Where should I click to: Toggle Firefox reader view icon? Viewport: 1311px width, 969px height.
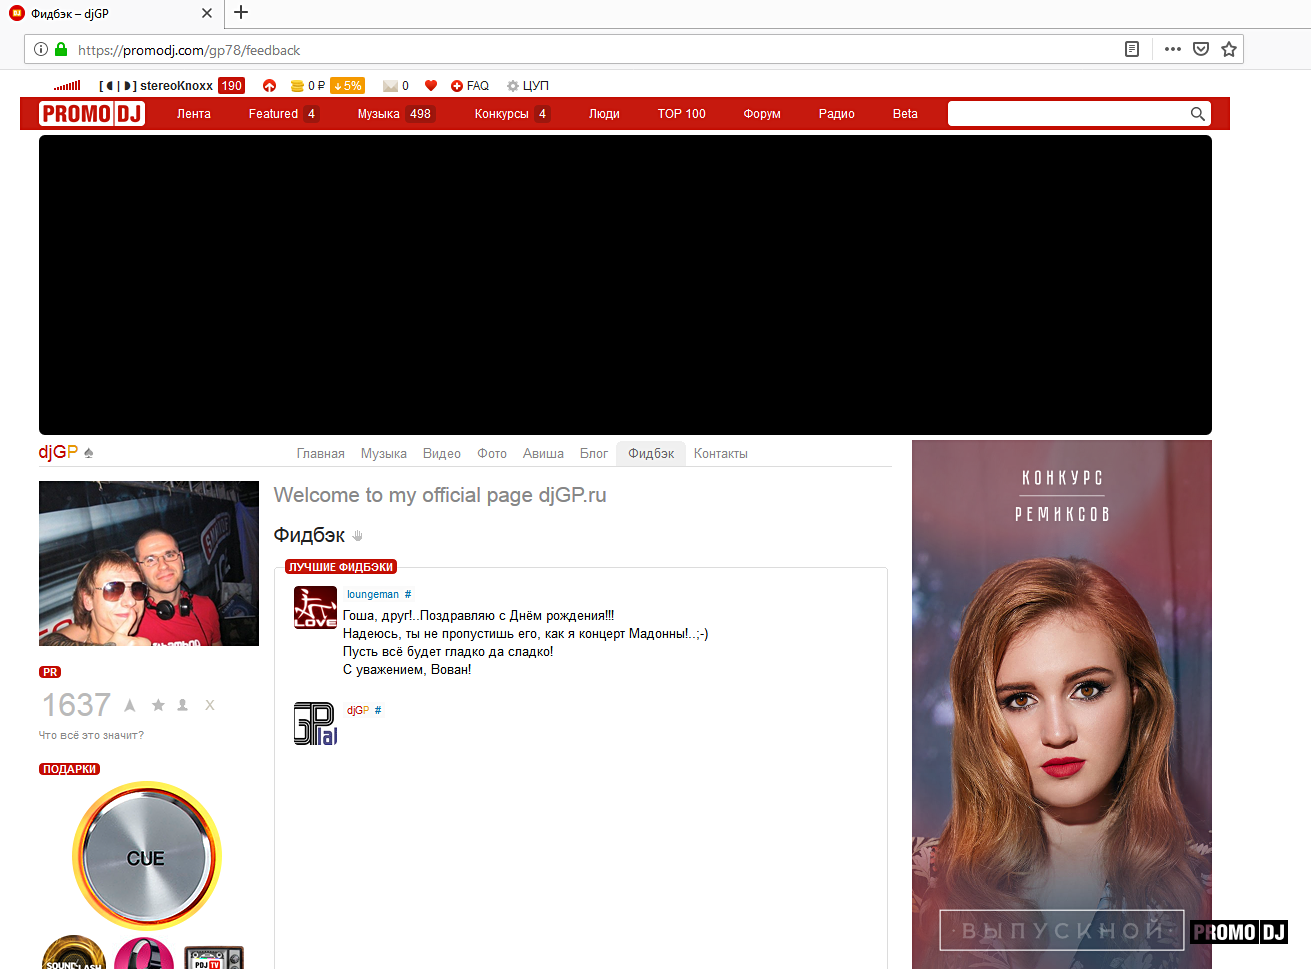[1132, 49]
